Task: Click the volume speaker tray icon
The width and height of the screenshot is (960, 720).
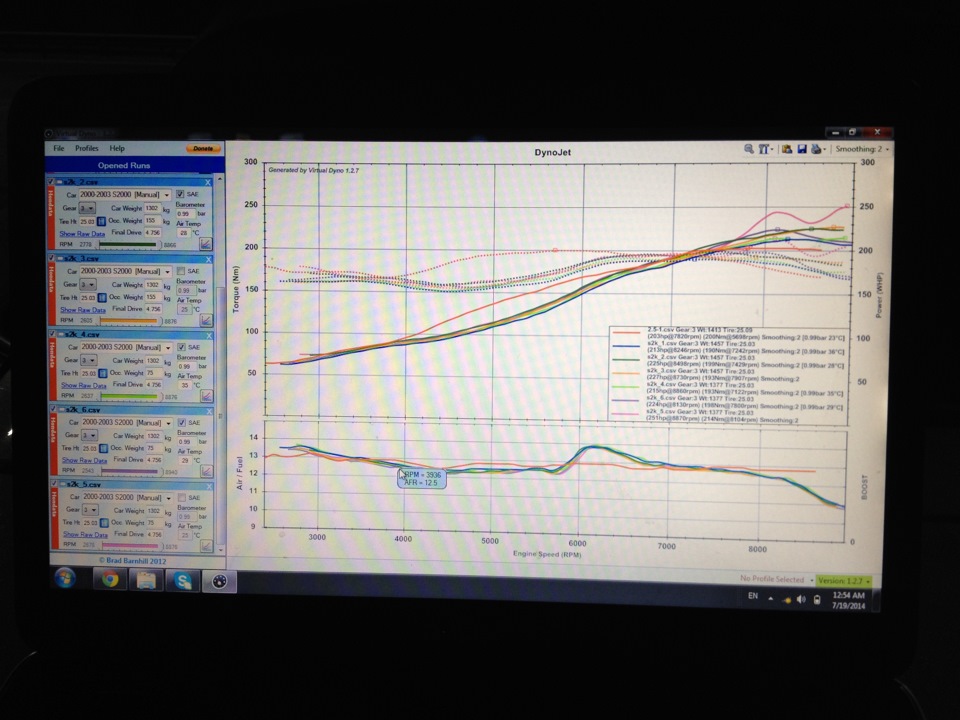Action: tap(801, 599)
